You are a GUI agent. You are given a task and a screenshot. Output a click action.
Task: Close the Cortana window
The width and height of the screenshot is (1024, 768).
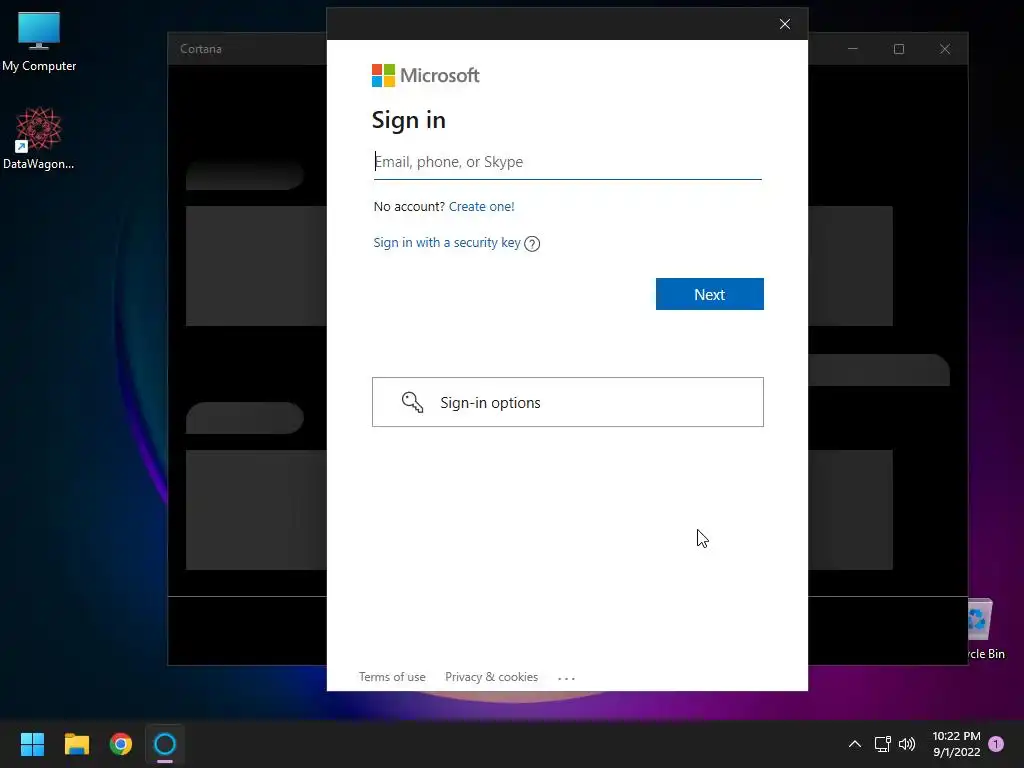tap(944, 49)
